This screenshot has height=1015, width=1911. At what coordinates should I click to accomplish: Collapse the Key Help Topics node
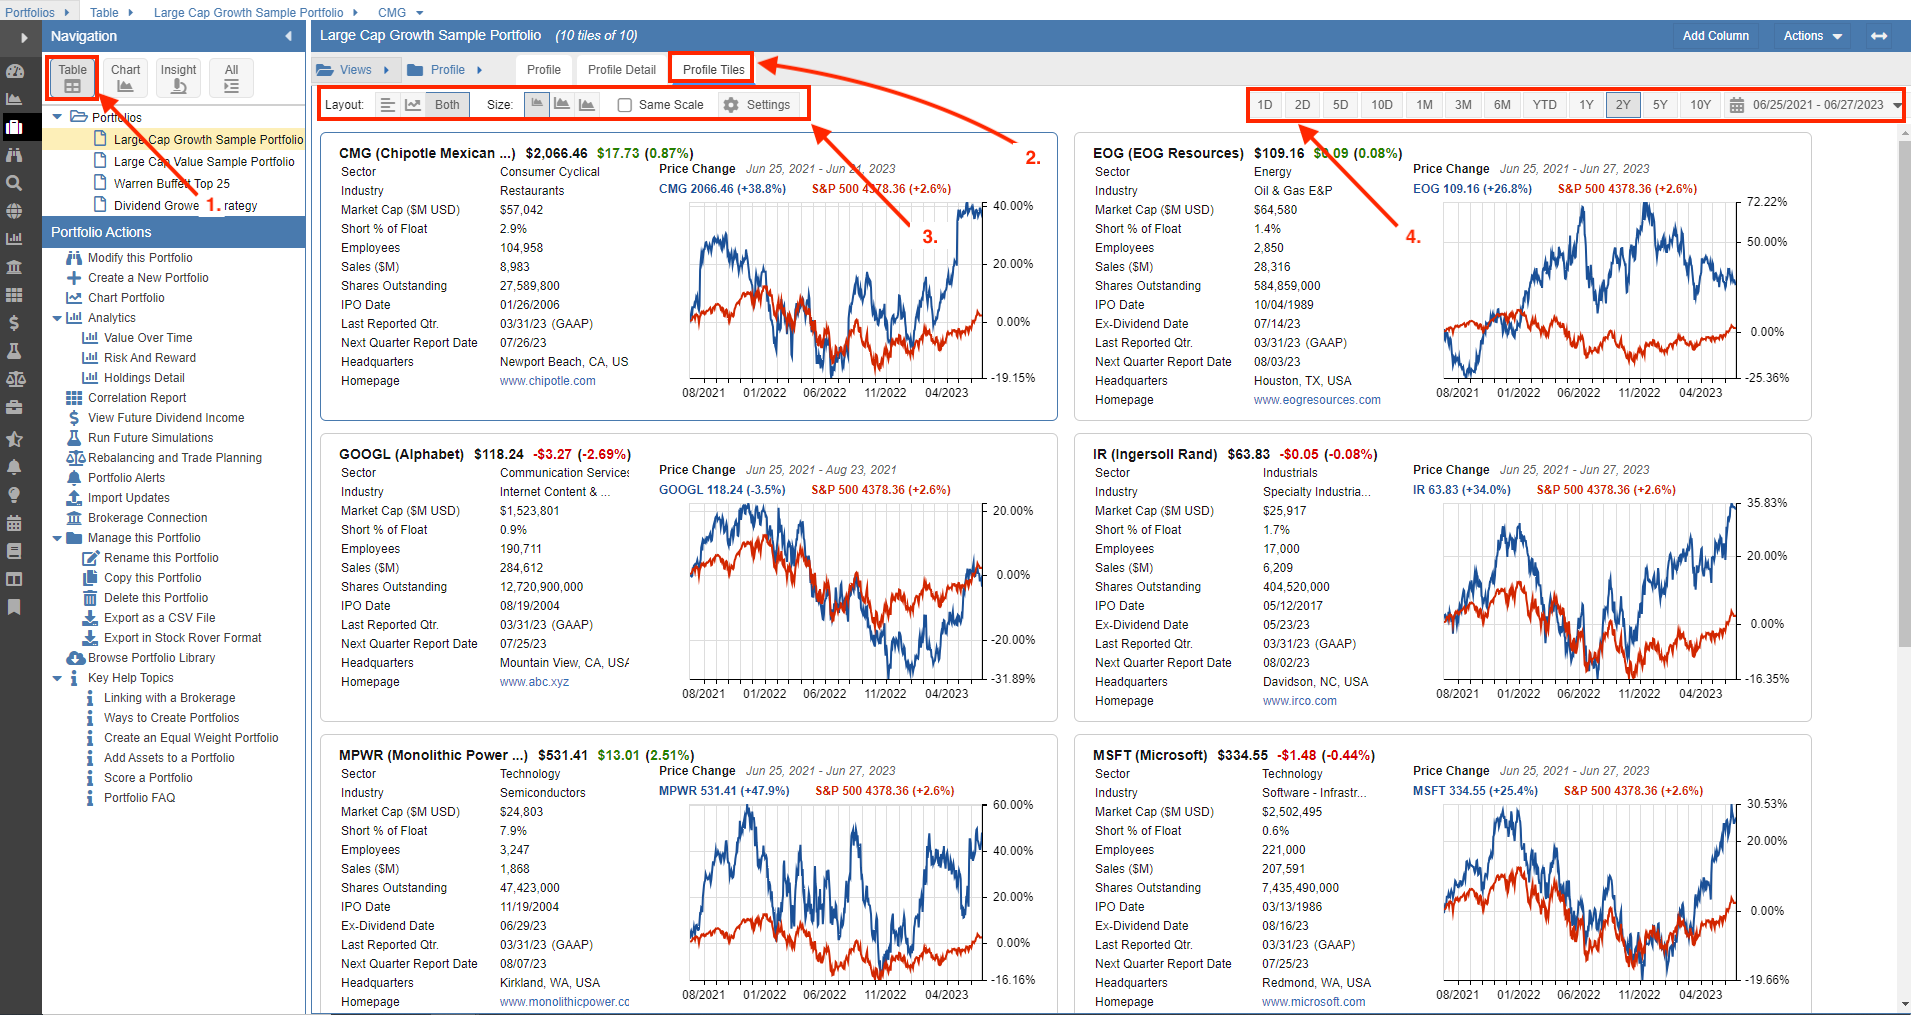tap(57, 678)
